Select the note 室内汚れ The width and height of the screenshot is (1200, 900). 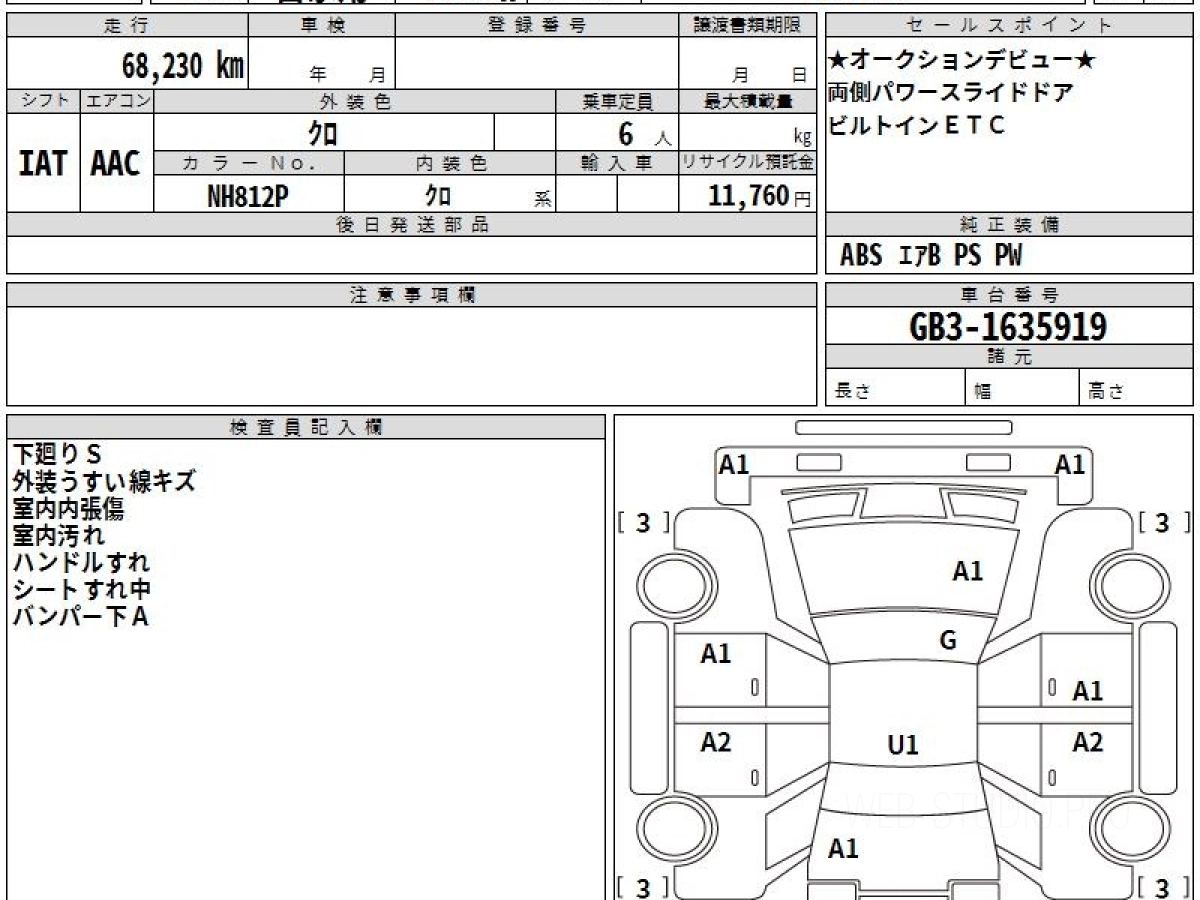click(x=58, y=535)
